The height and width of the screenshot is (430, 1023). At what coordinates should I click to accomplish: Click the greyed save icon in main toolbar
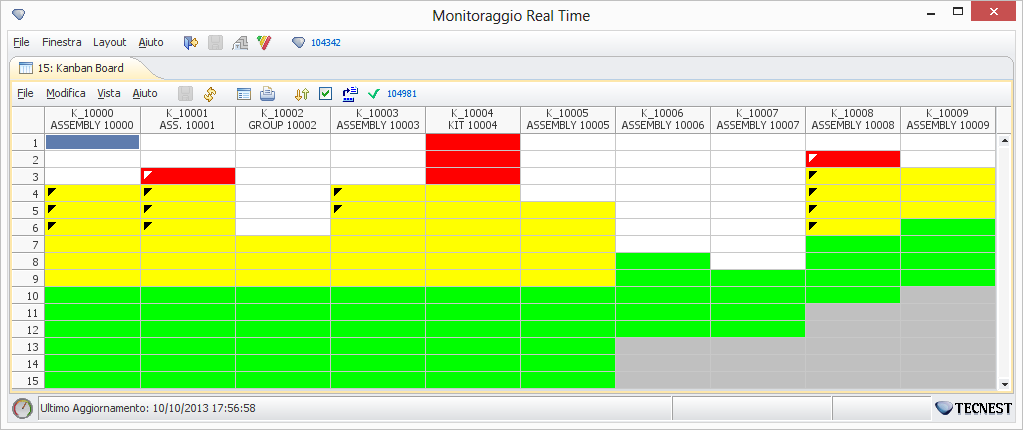[x=215, y=43]
